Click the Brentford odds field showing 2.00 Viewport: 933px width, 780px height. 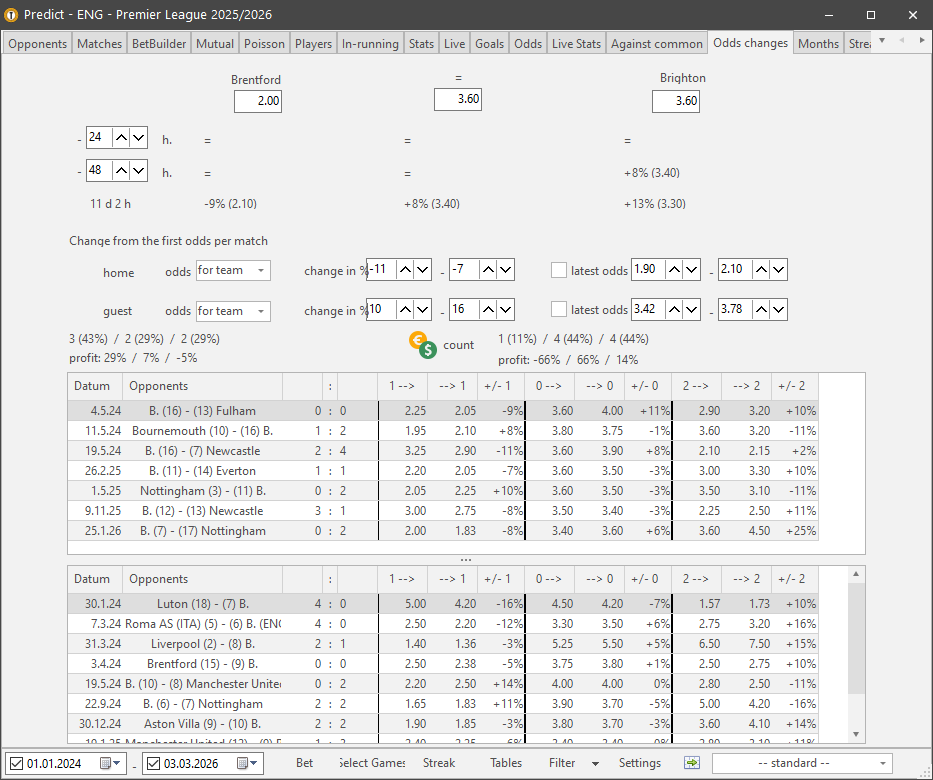[x=258, y=101]
